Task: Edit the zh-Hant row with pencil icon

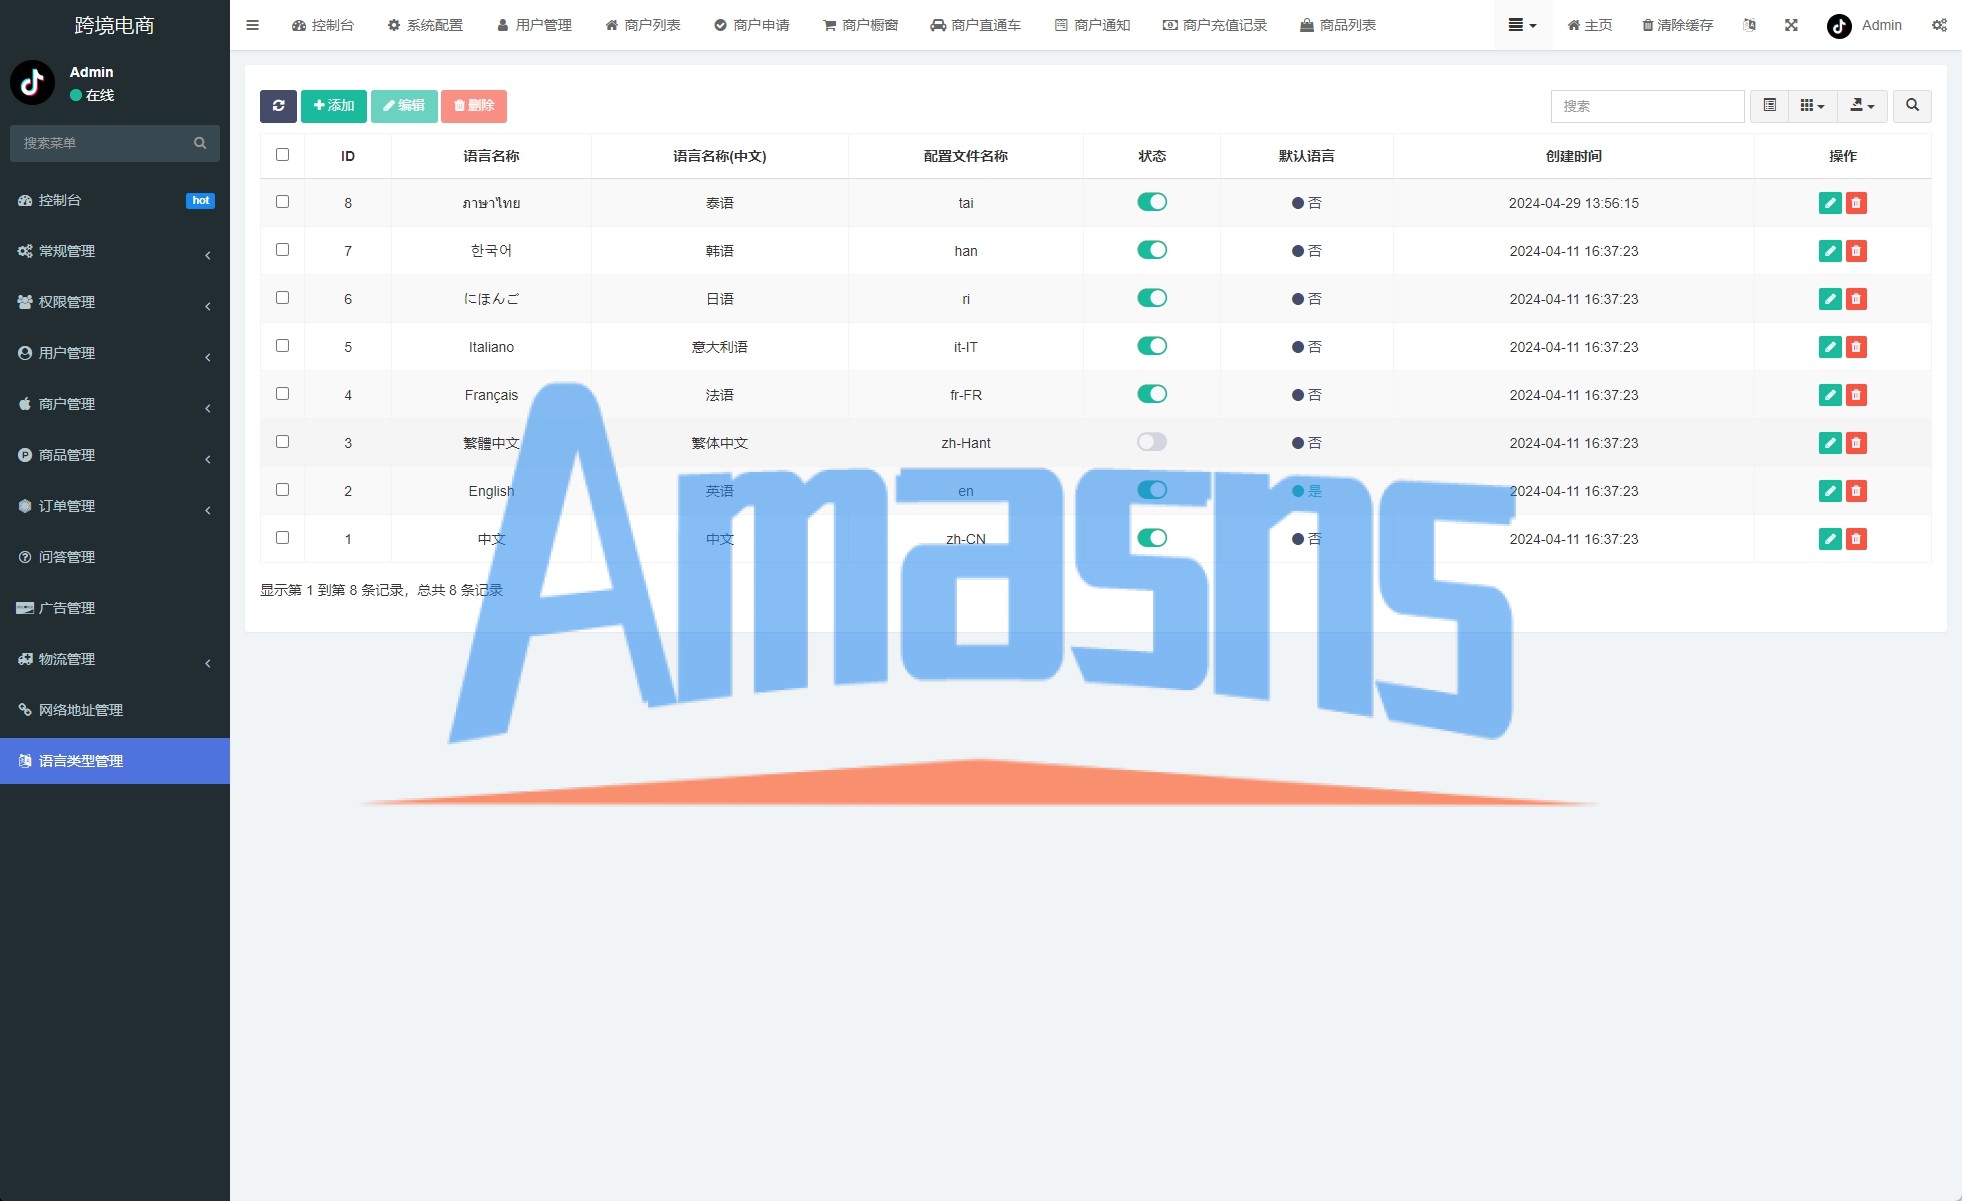Action: click(x=1830, y=443)
